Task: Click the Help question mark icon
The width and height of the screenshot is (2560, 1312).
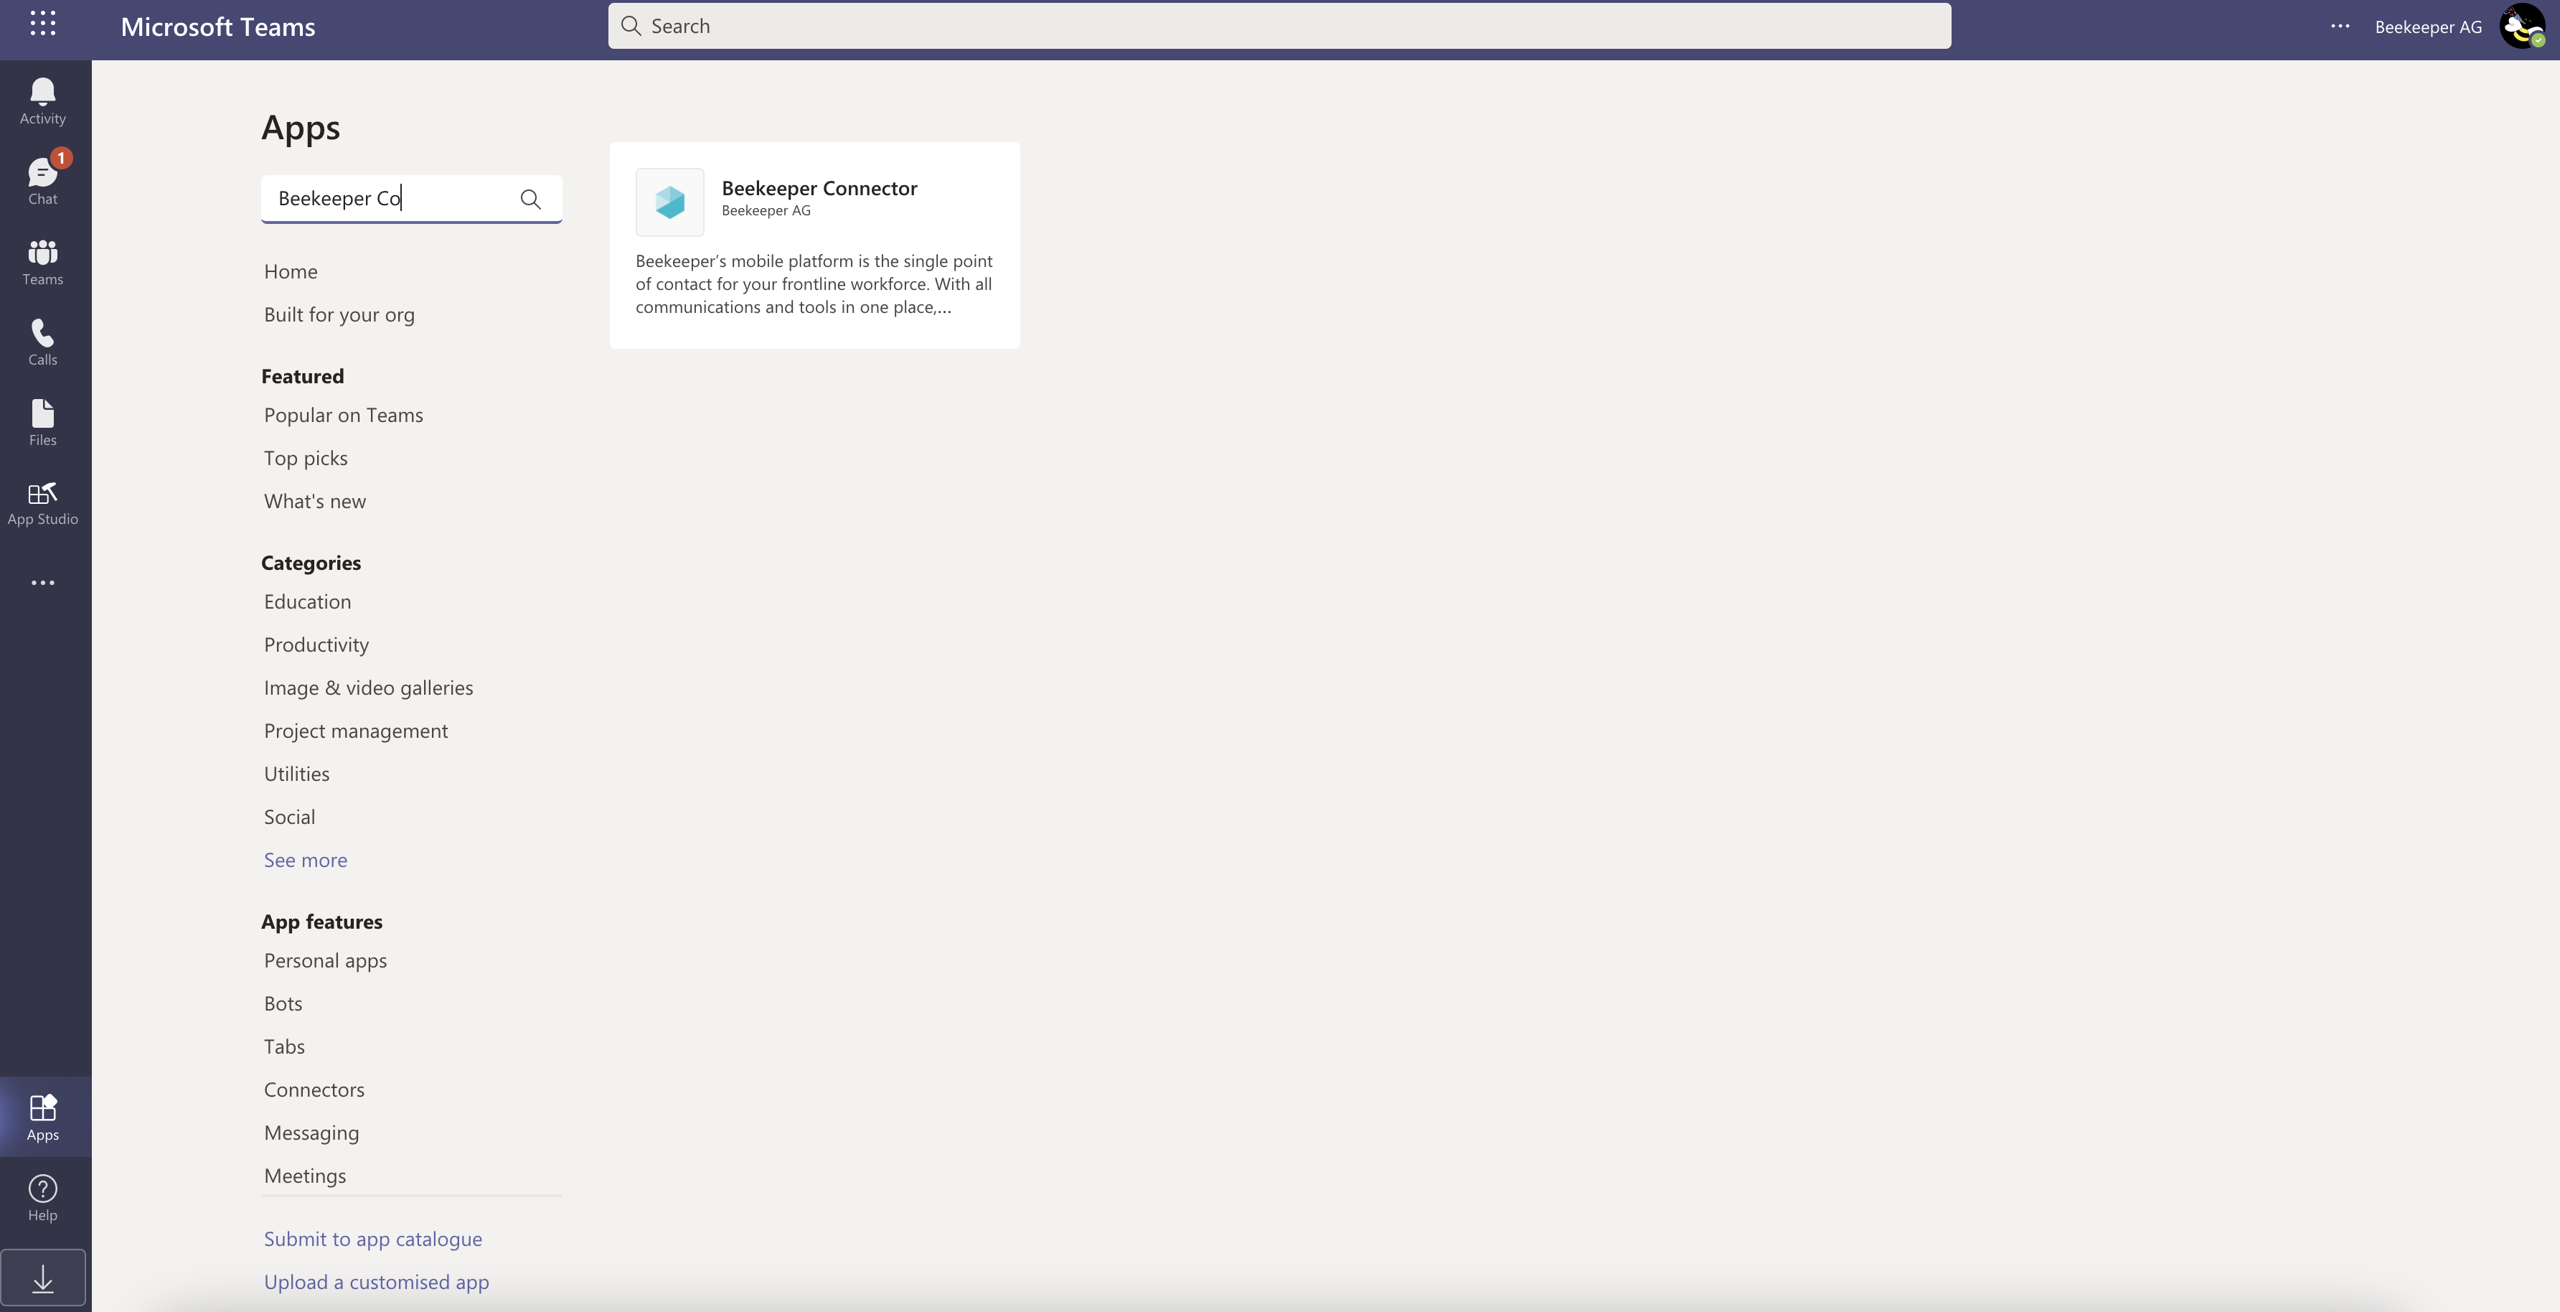Action: click(x=42, y=1196)
